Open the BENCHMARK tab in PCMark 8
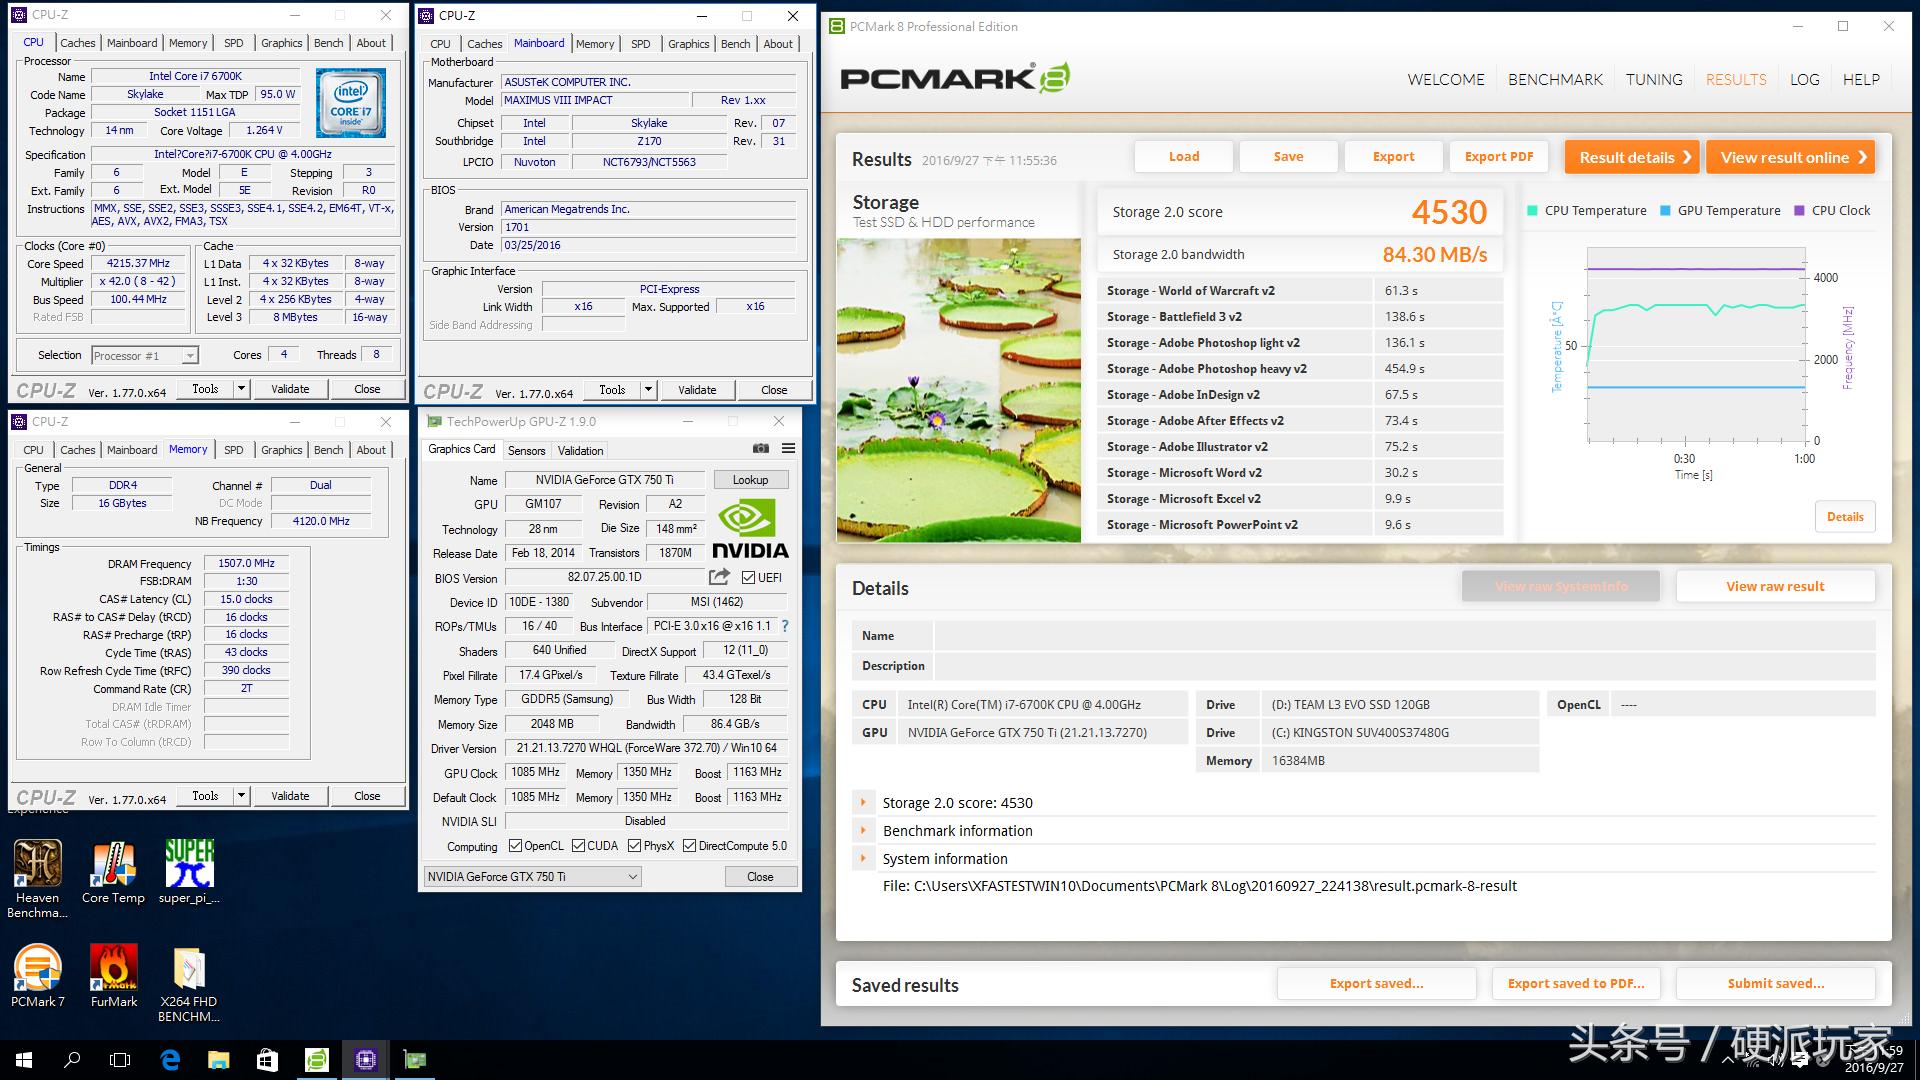 coord(1555,79)
